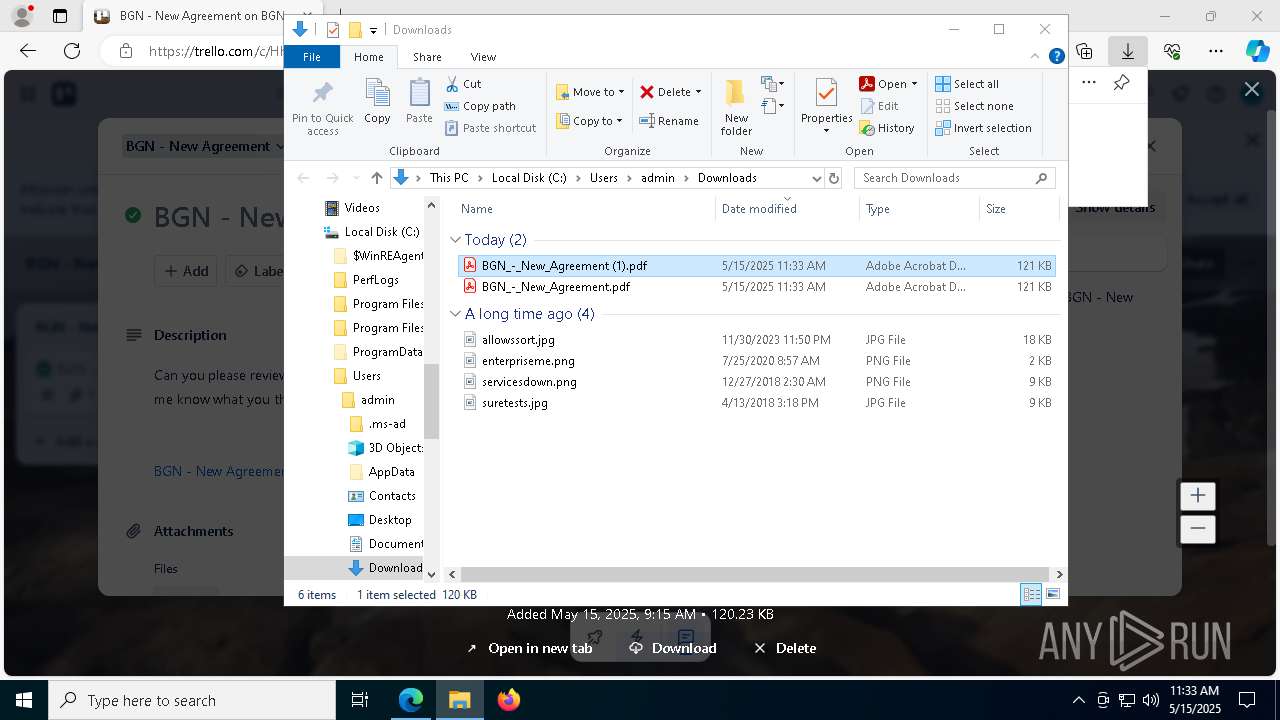Open Copy to dropdown
This screenshot has width=1280, height=720.
(589, 121)
